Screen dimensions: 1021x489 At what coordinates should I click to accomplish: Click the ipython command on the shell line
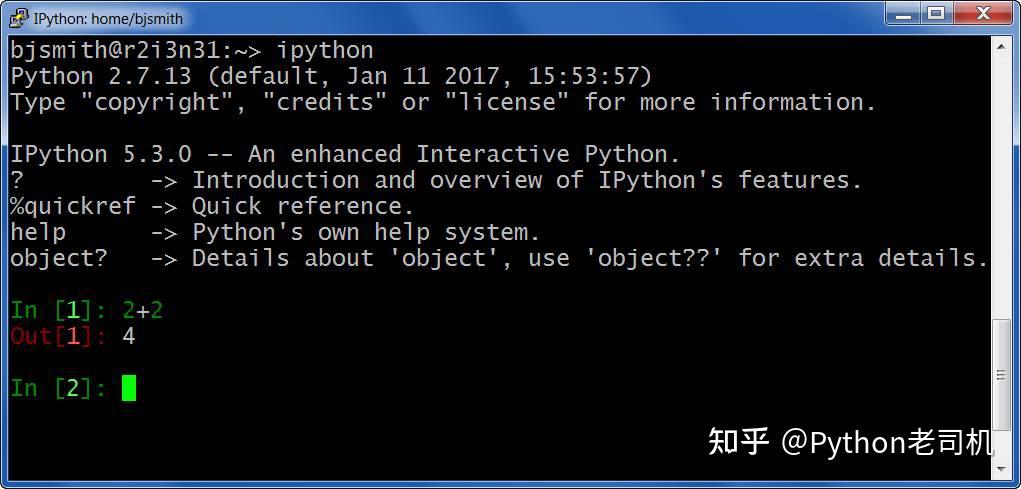pos(325,51)
